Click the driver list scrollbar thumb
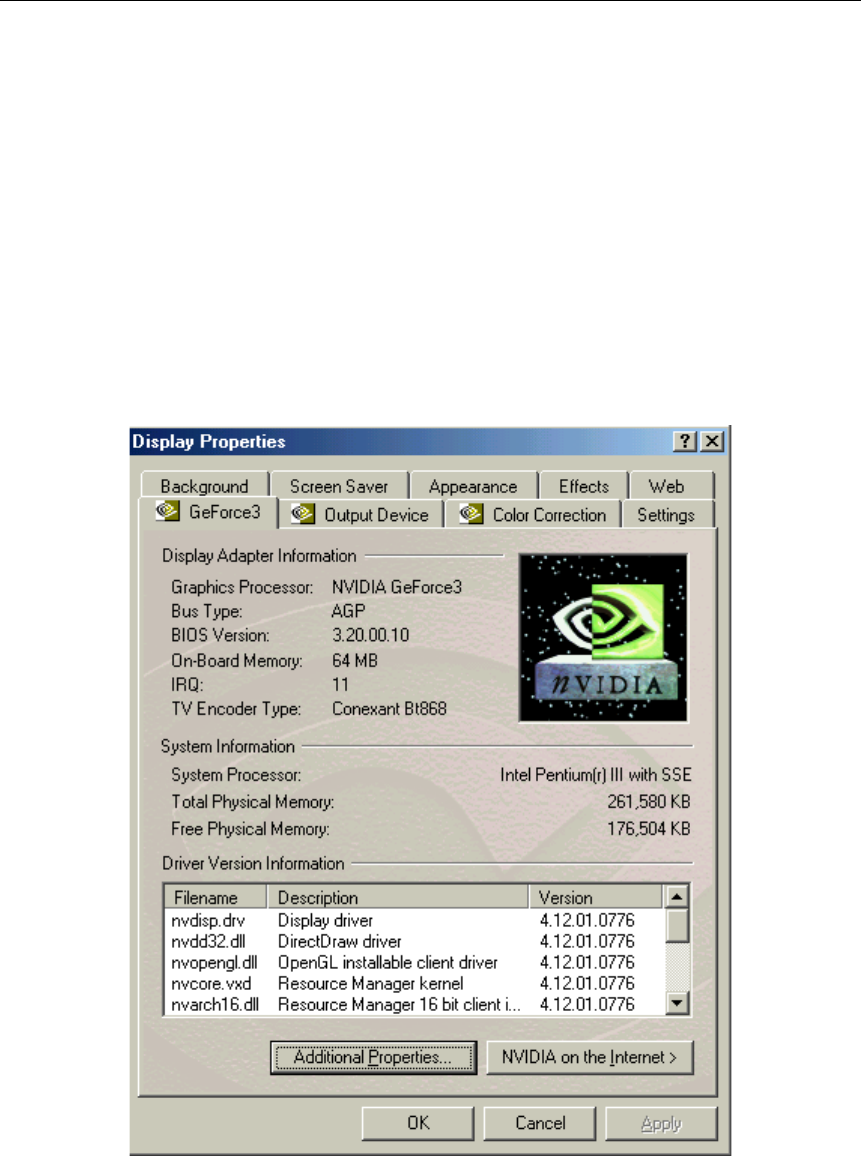Image resolution: width=861 pixels, height=1156 pixels. [677, 925]
